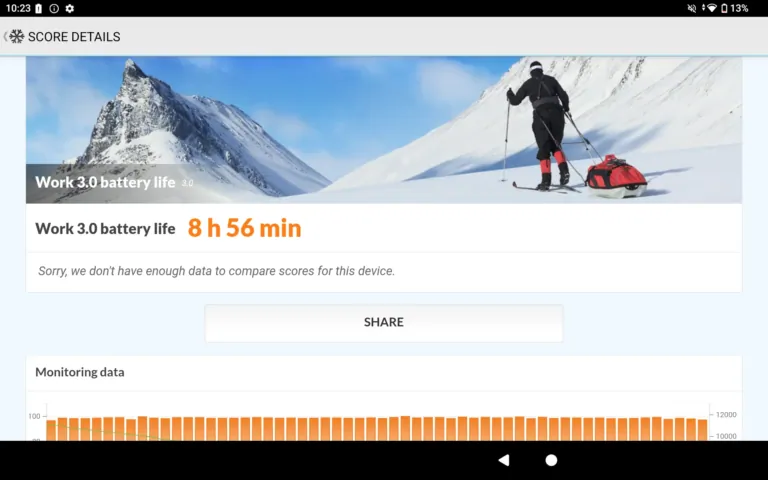768x480 pixels.
Task: Select the SCORE DETAILS header title
Action: pyautogui.click(x=74, y=37)
